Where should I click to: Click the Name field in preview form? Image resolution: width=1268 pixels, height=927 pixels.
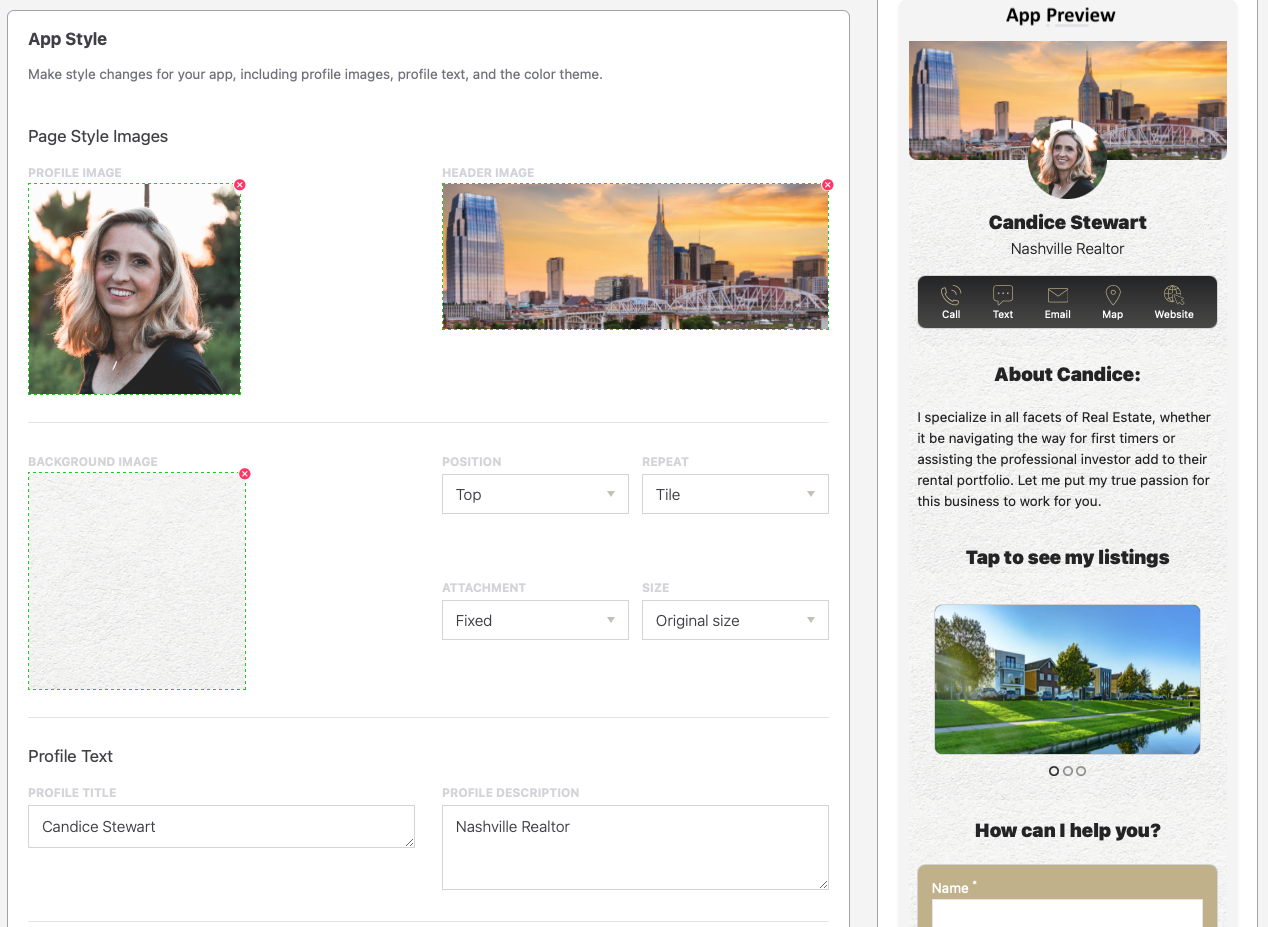click(x=1067, y=912)
